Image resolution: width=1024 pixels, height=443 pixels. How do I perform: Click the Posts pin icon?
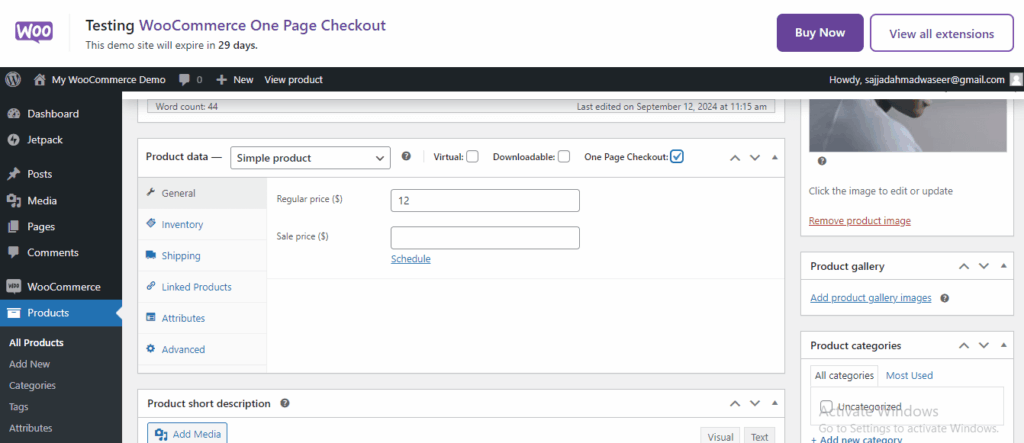coord(14,174)
